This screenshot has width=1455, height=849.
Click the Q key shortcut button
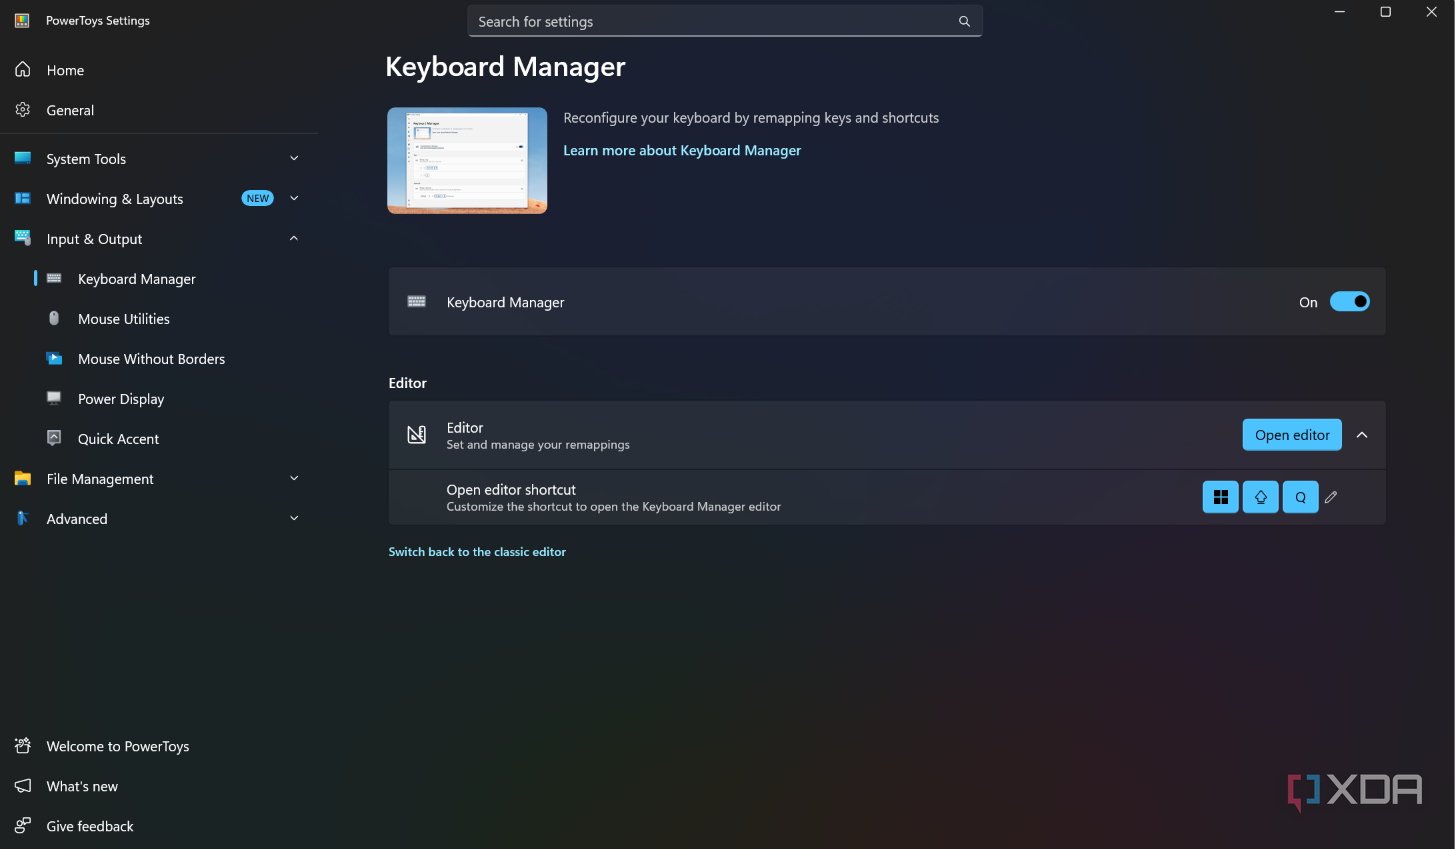(x=1300, y=497)
